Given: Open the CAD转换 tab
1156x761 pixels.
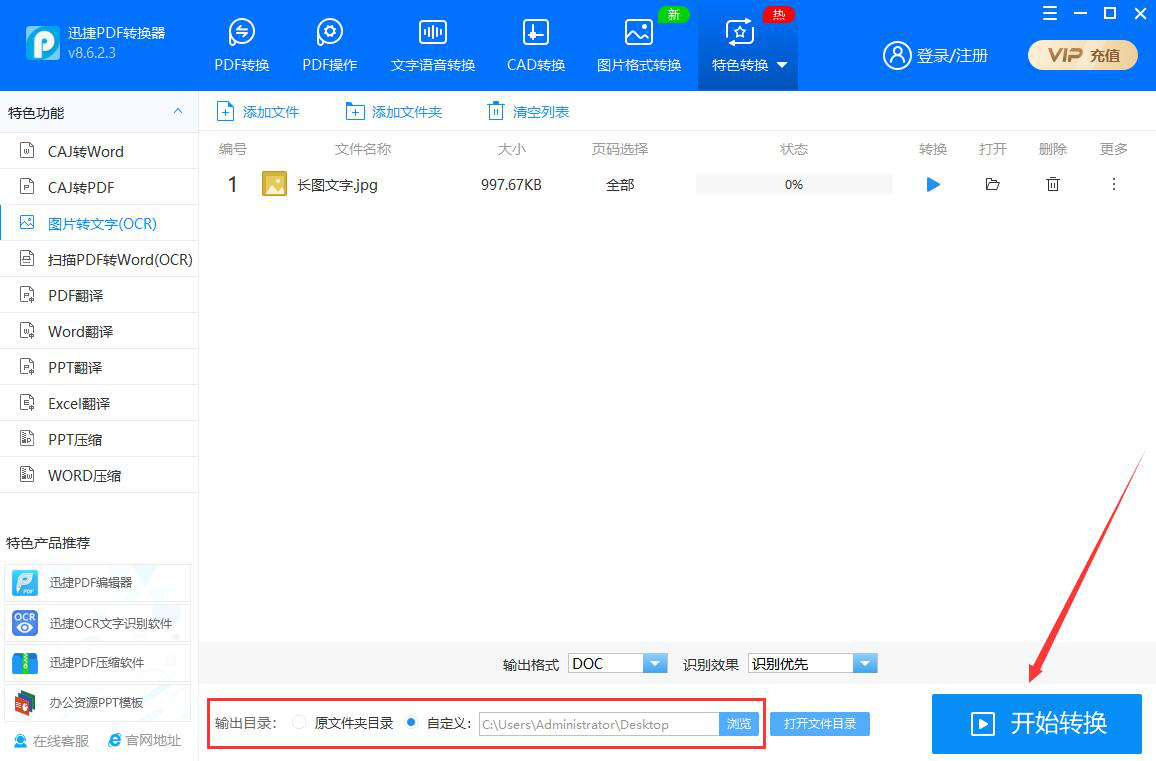Looking at the screenshot, I should point(536,46).
